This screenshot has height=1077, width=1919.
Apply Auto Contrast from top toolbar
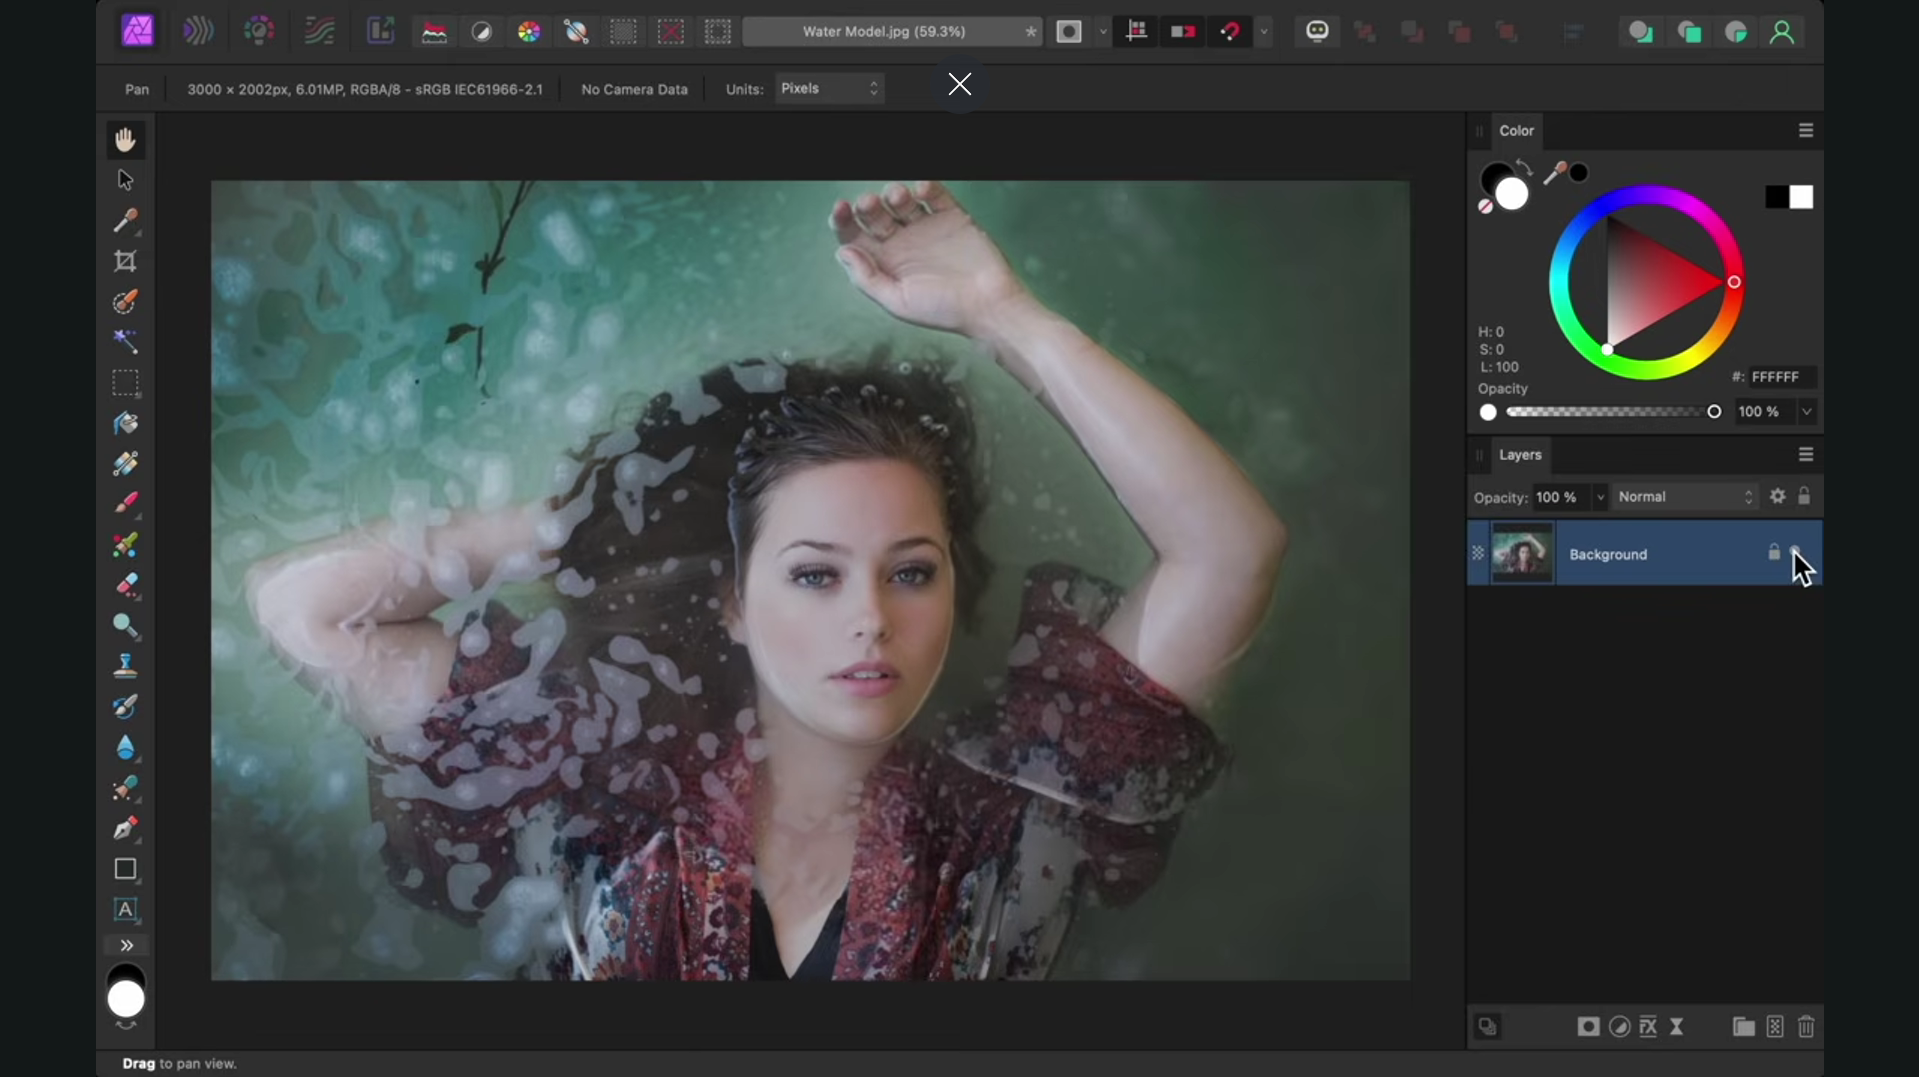tap(481, 32)
